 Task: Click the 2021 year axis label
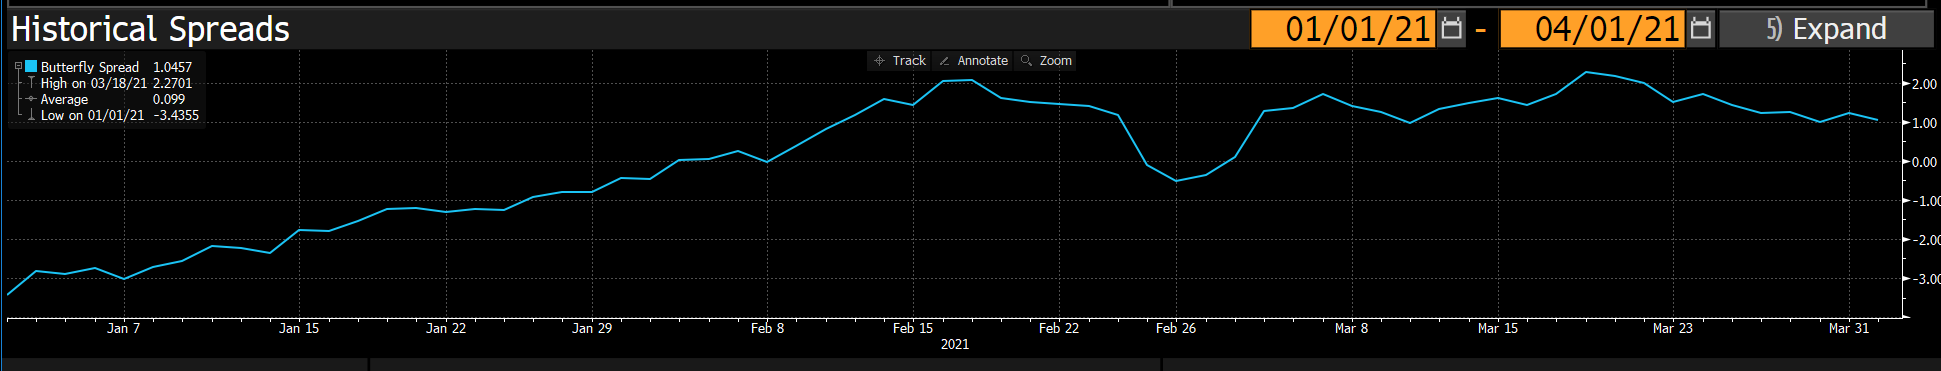pyautogui.click(x=955, y=344)
